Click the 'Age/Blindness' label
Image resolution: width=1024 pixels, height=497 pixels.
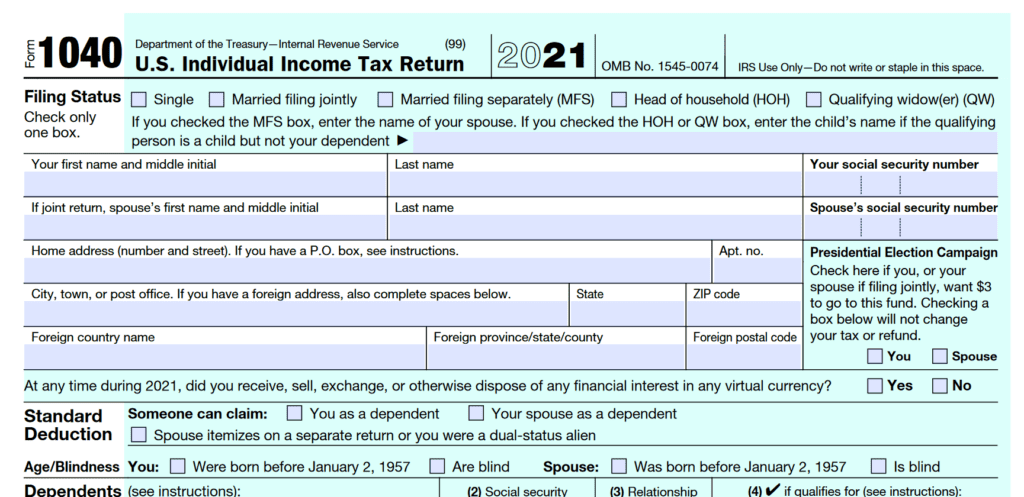tap(72, 467)
